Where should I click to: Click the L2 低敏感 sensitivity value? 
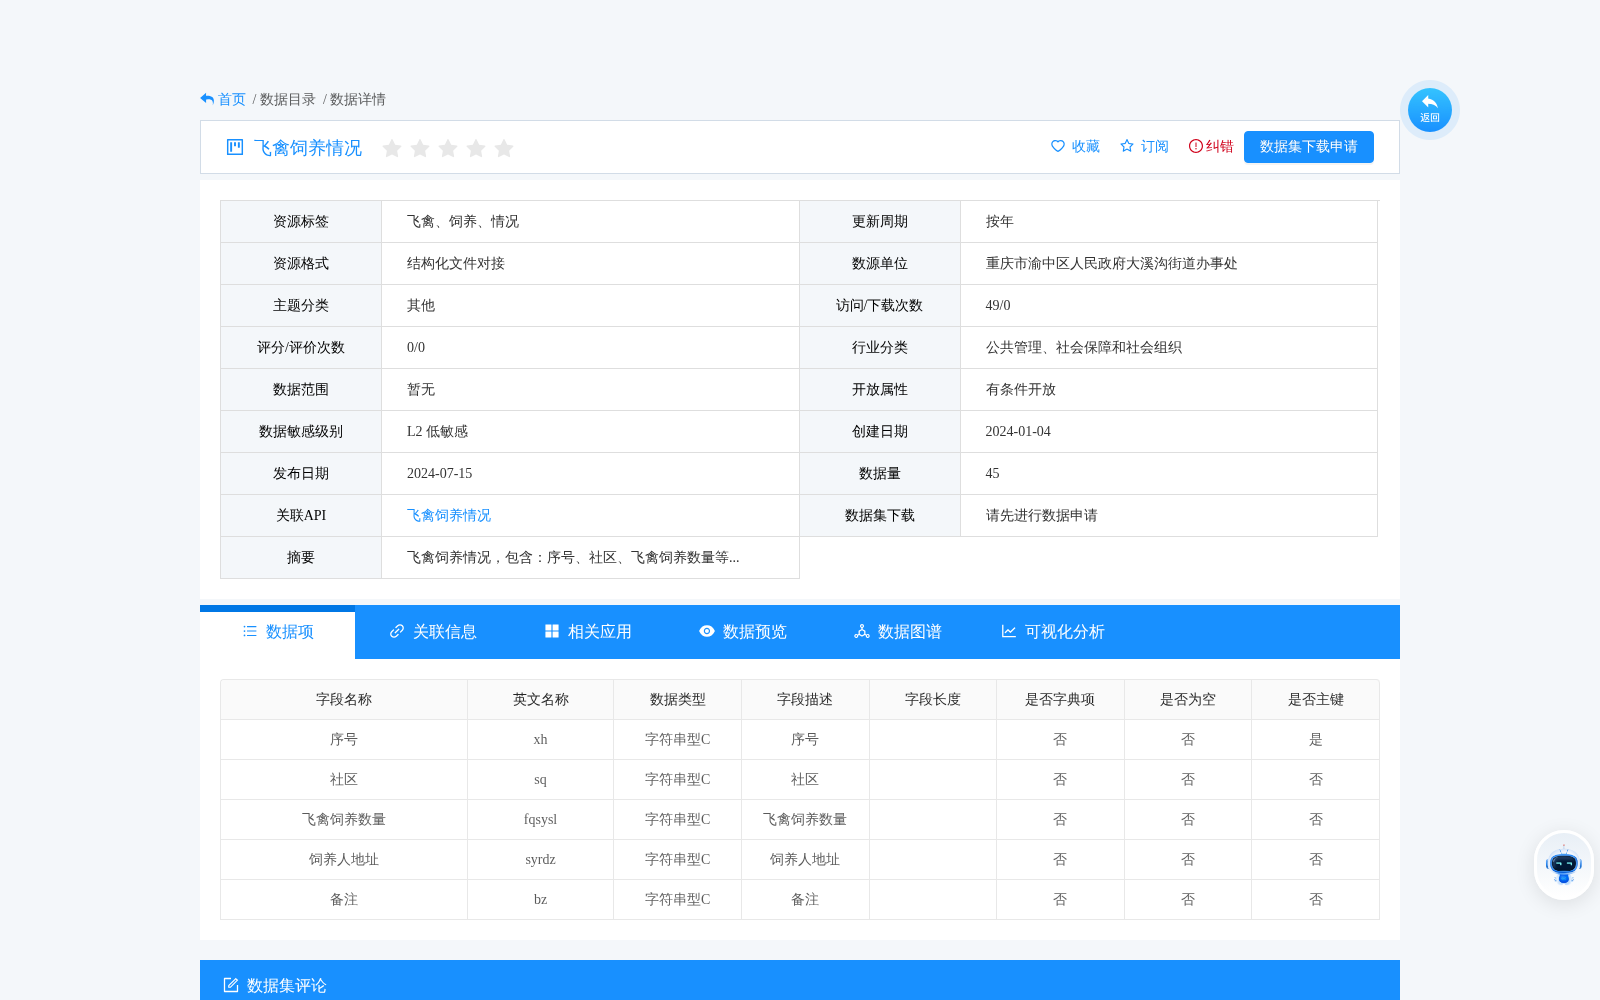click(x=438, y=431)
